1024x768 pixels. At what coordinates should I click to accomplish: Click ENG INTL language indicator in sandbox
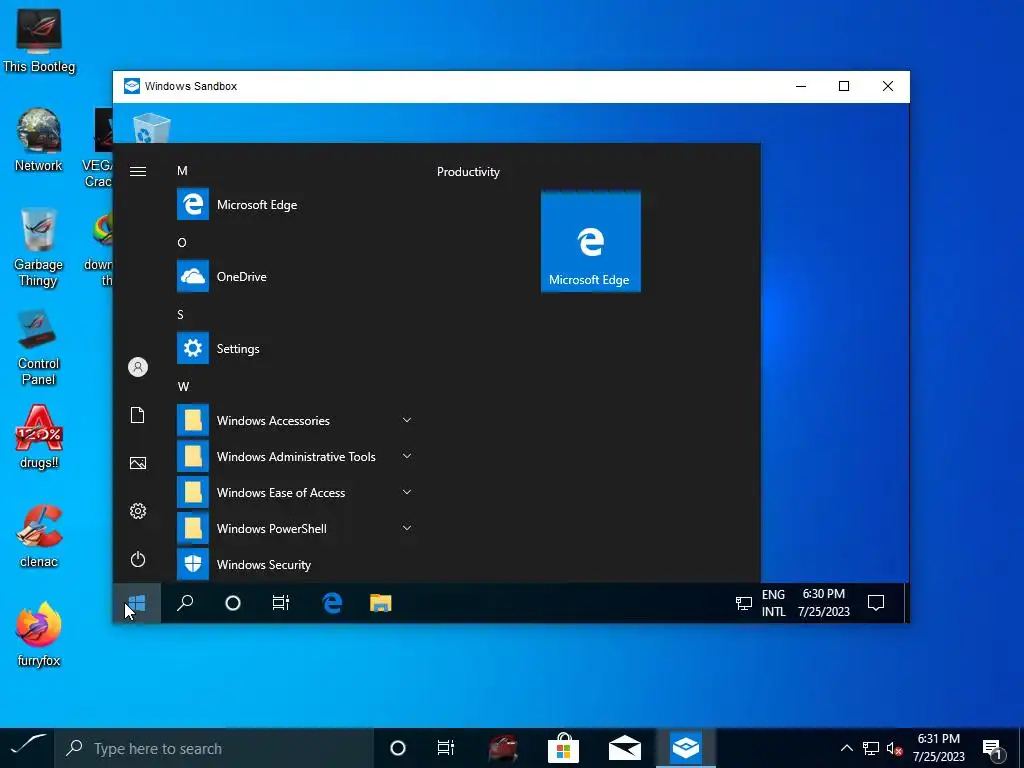pos(773,603)
